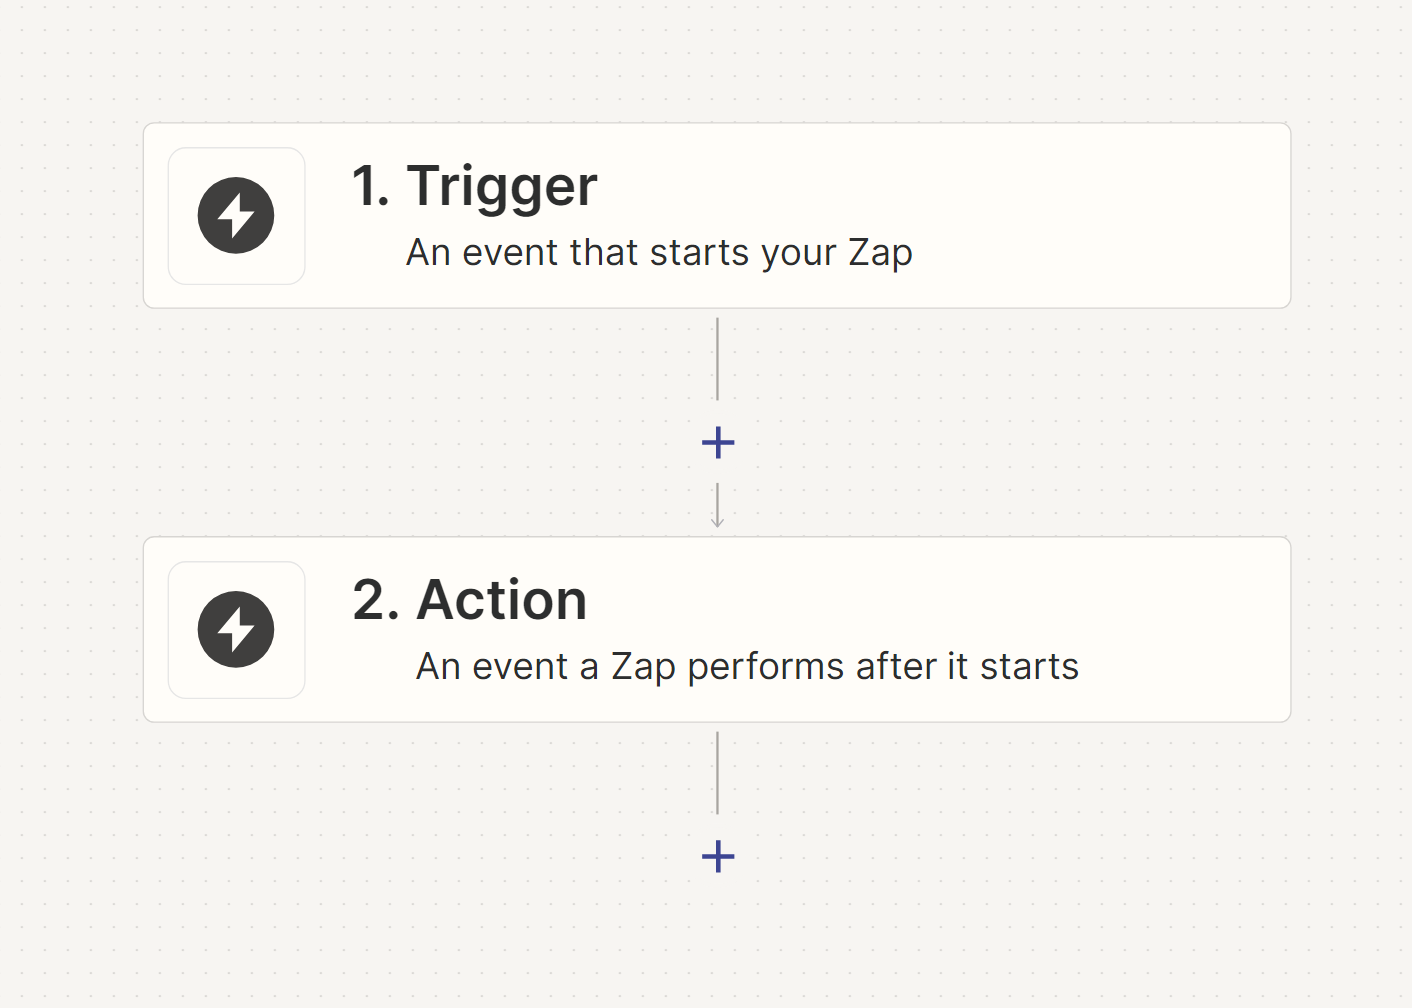The height and width of the screenshot is (1008, 1412).
Task: Click the arrow pointing into the Action step
Action: click(x=717, y=506)
